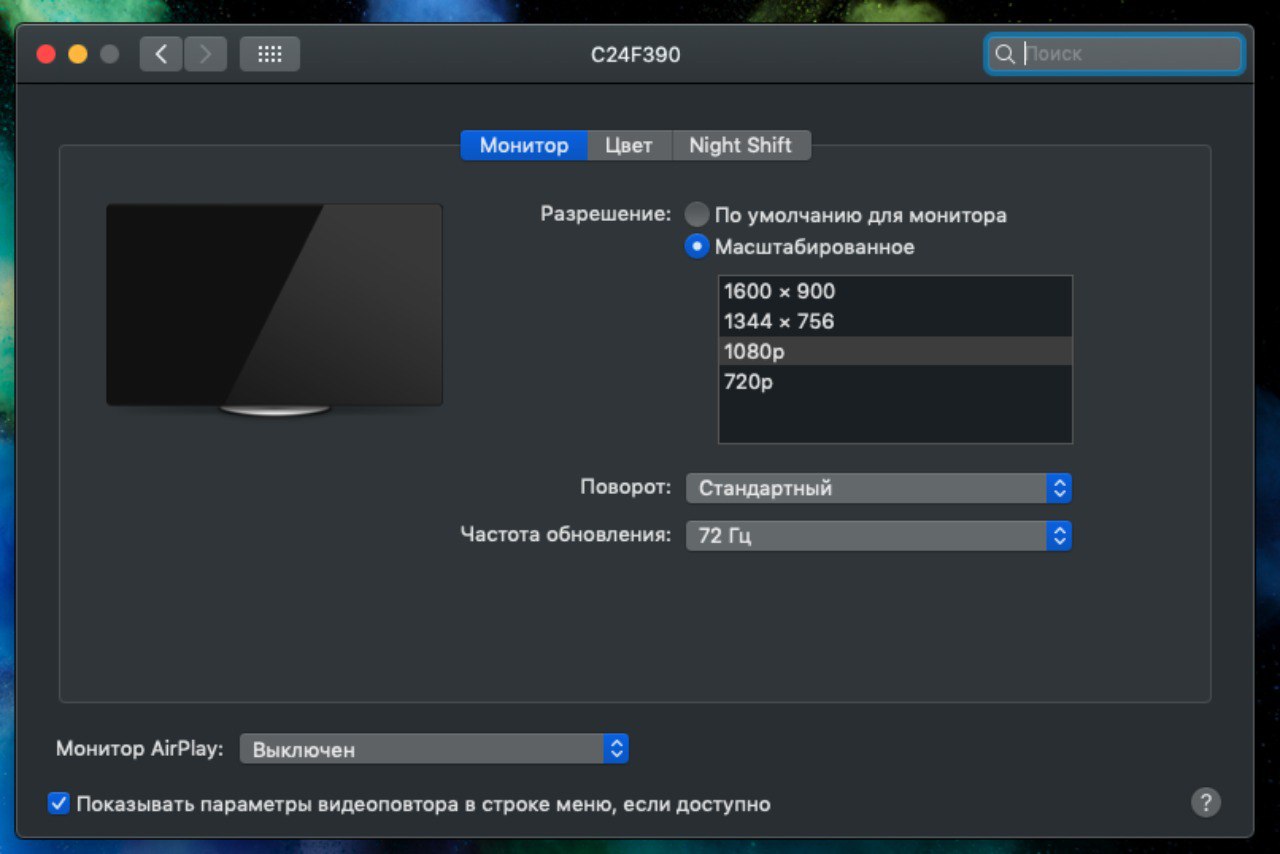
Task: Choose 1344 × 756 resolution
Action: click(895, 321)
